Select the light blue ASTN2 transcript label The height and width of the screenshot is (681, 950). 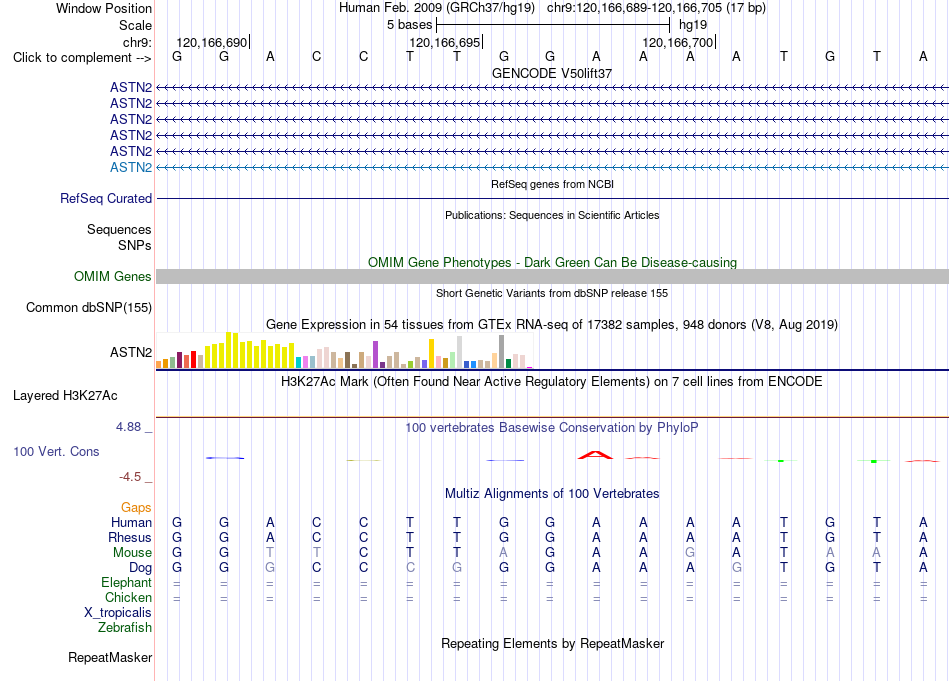click(x=131, y=167)
